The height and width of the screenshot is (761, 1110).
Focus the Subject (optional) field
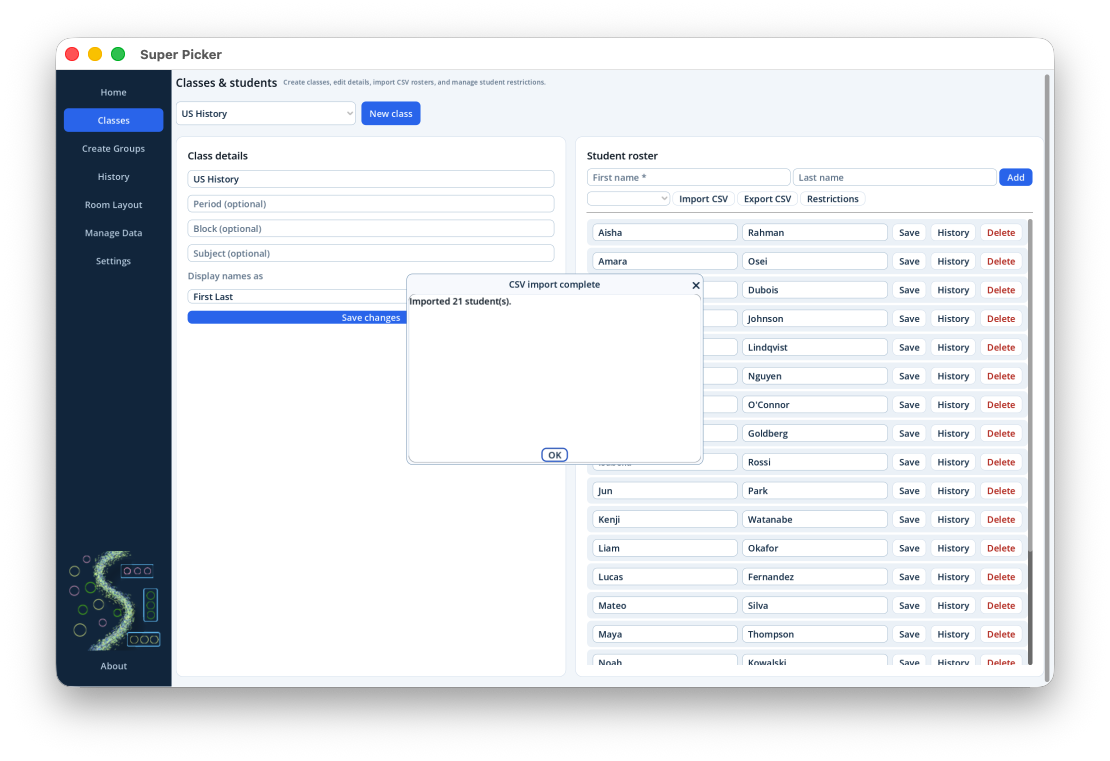371,253
